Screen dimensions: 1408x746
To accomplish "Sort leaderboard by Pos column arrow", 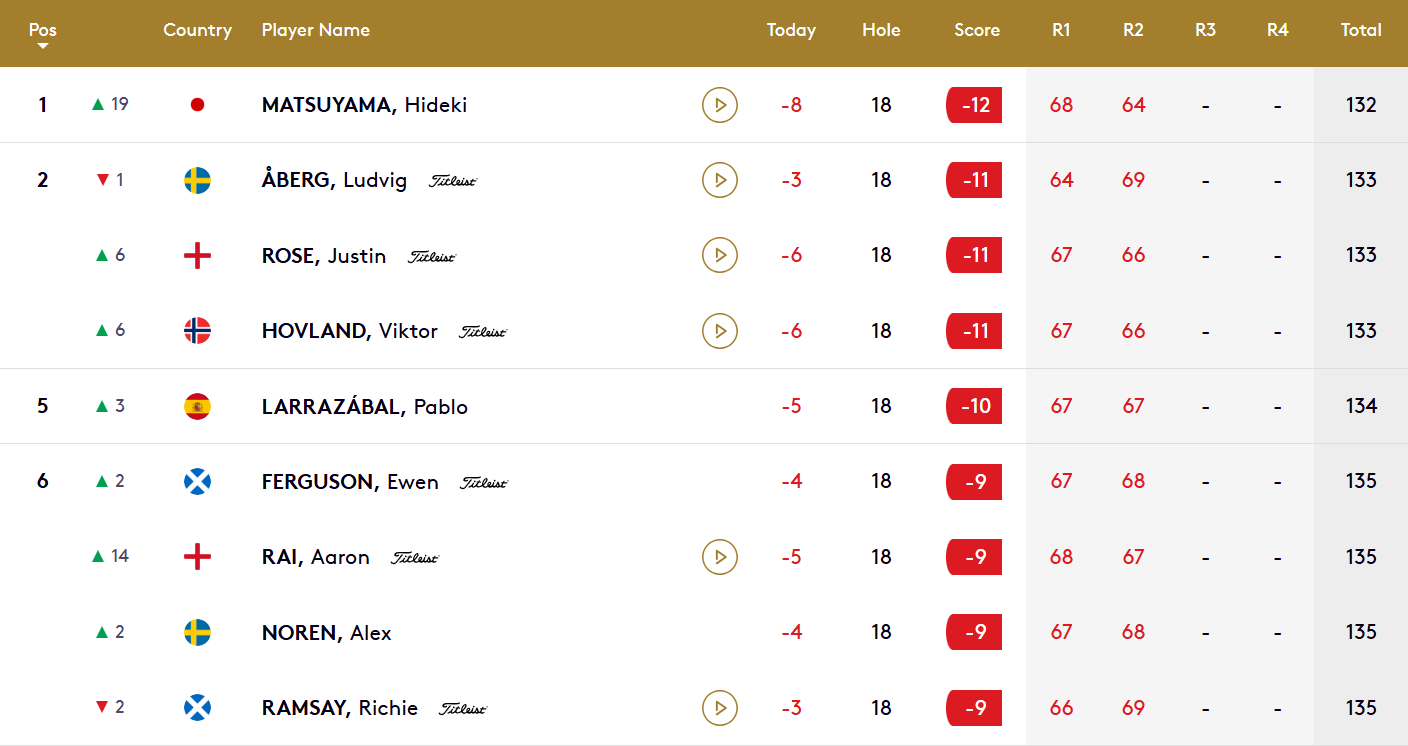I will [x=42, y=46].
